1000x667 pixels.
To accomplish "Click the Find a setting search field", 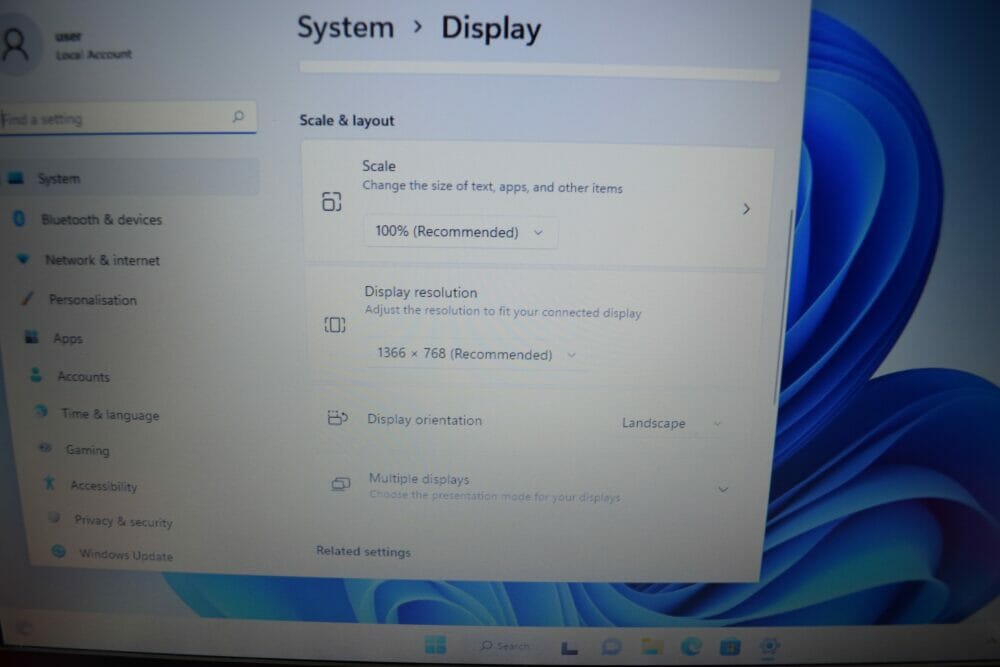I will (x=128, y=117).
